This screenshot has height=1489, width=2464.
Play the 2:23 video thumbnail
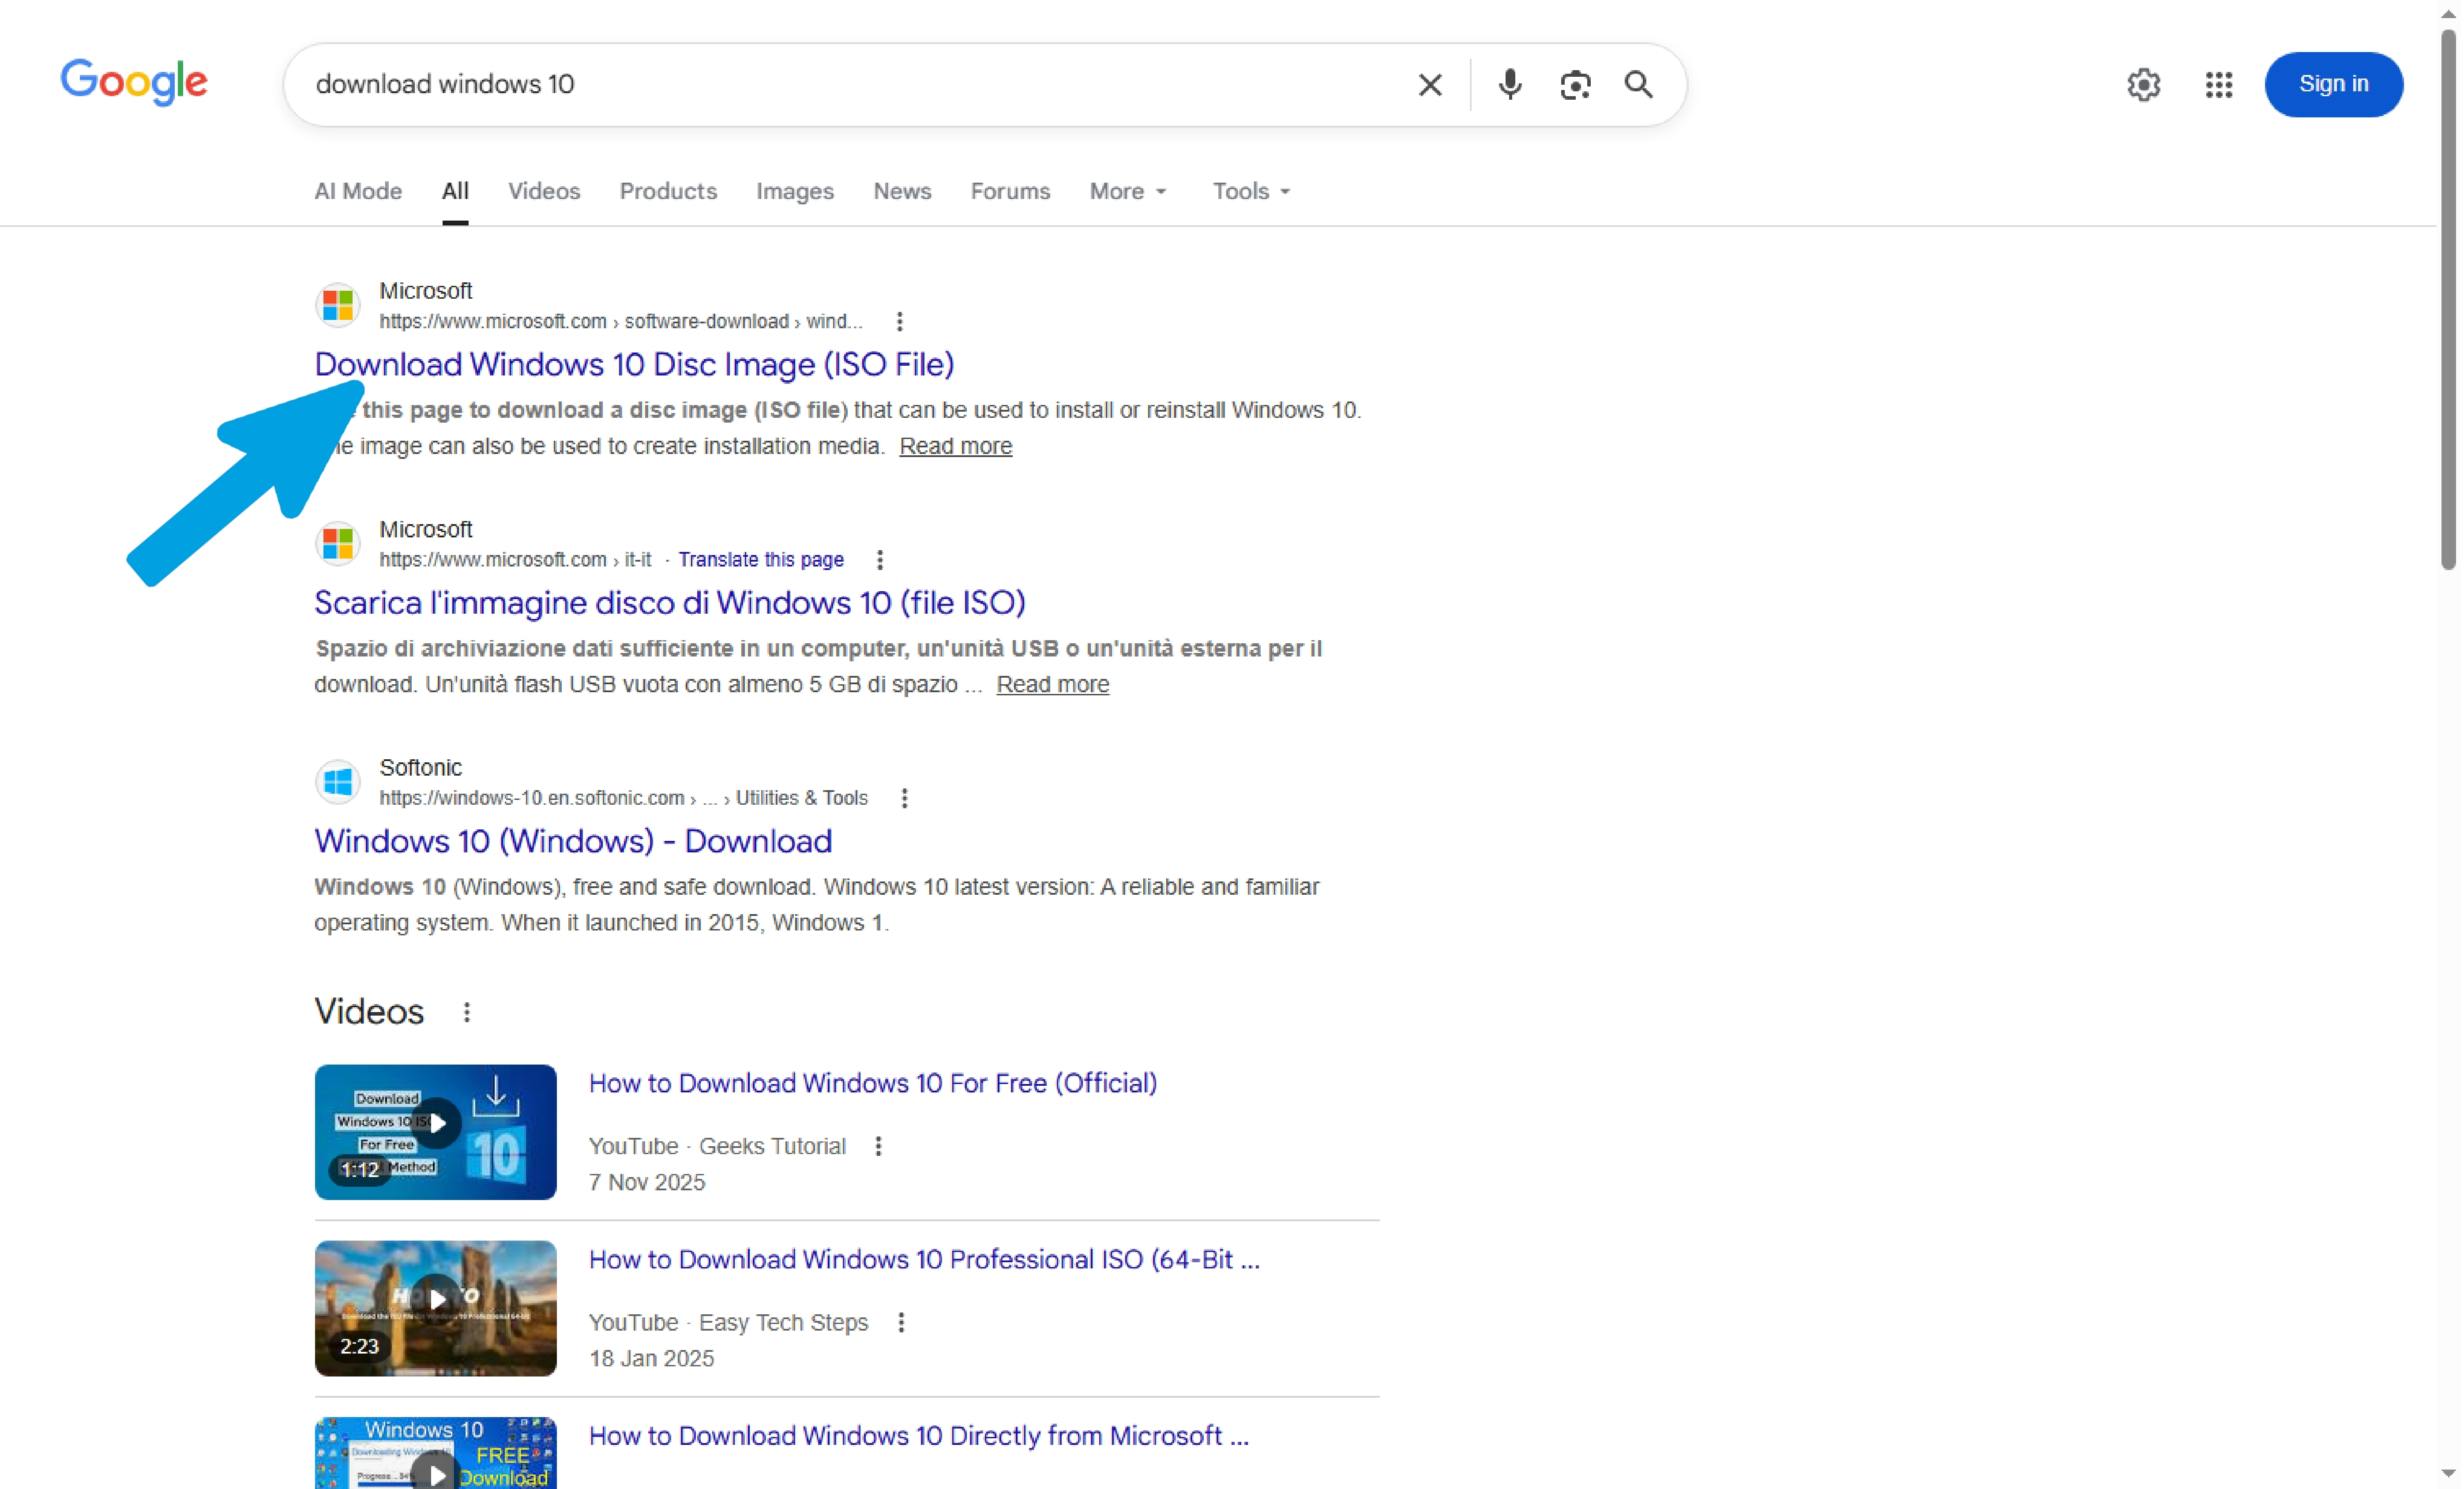pos(435,1308)
